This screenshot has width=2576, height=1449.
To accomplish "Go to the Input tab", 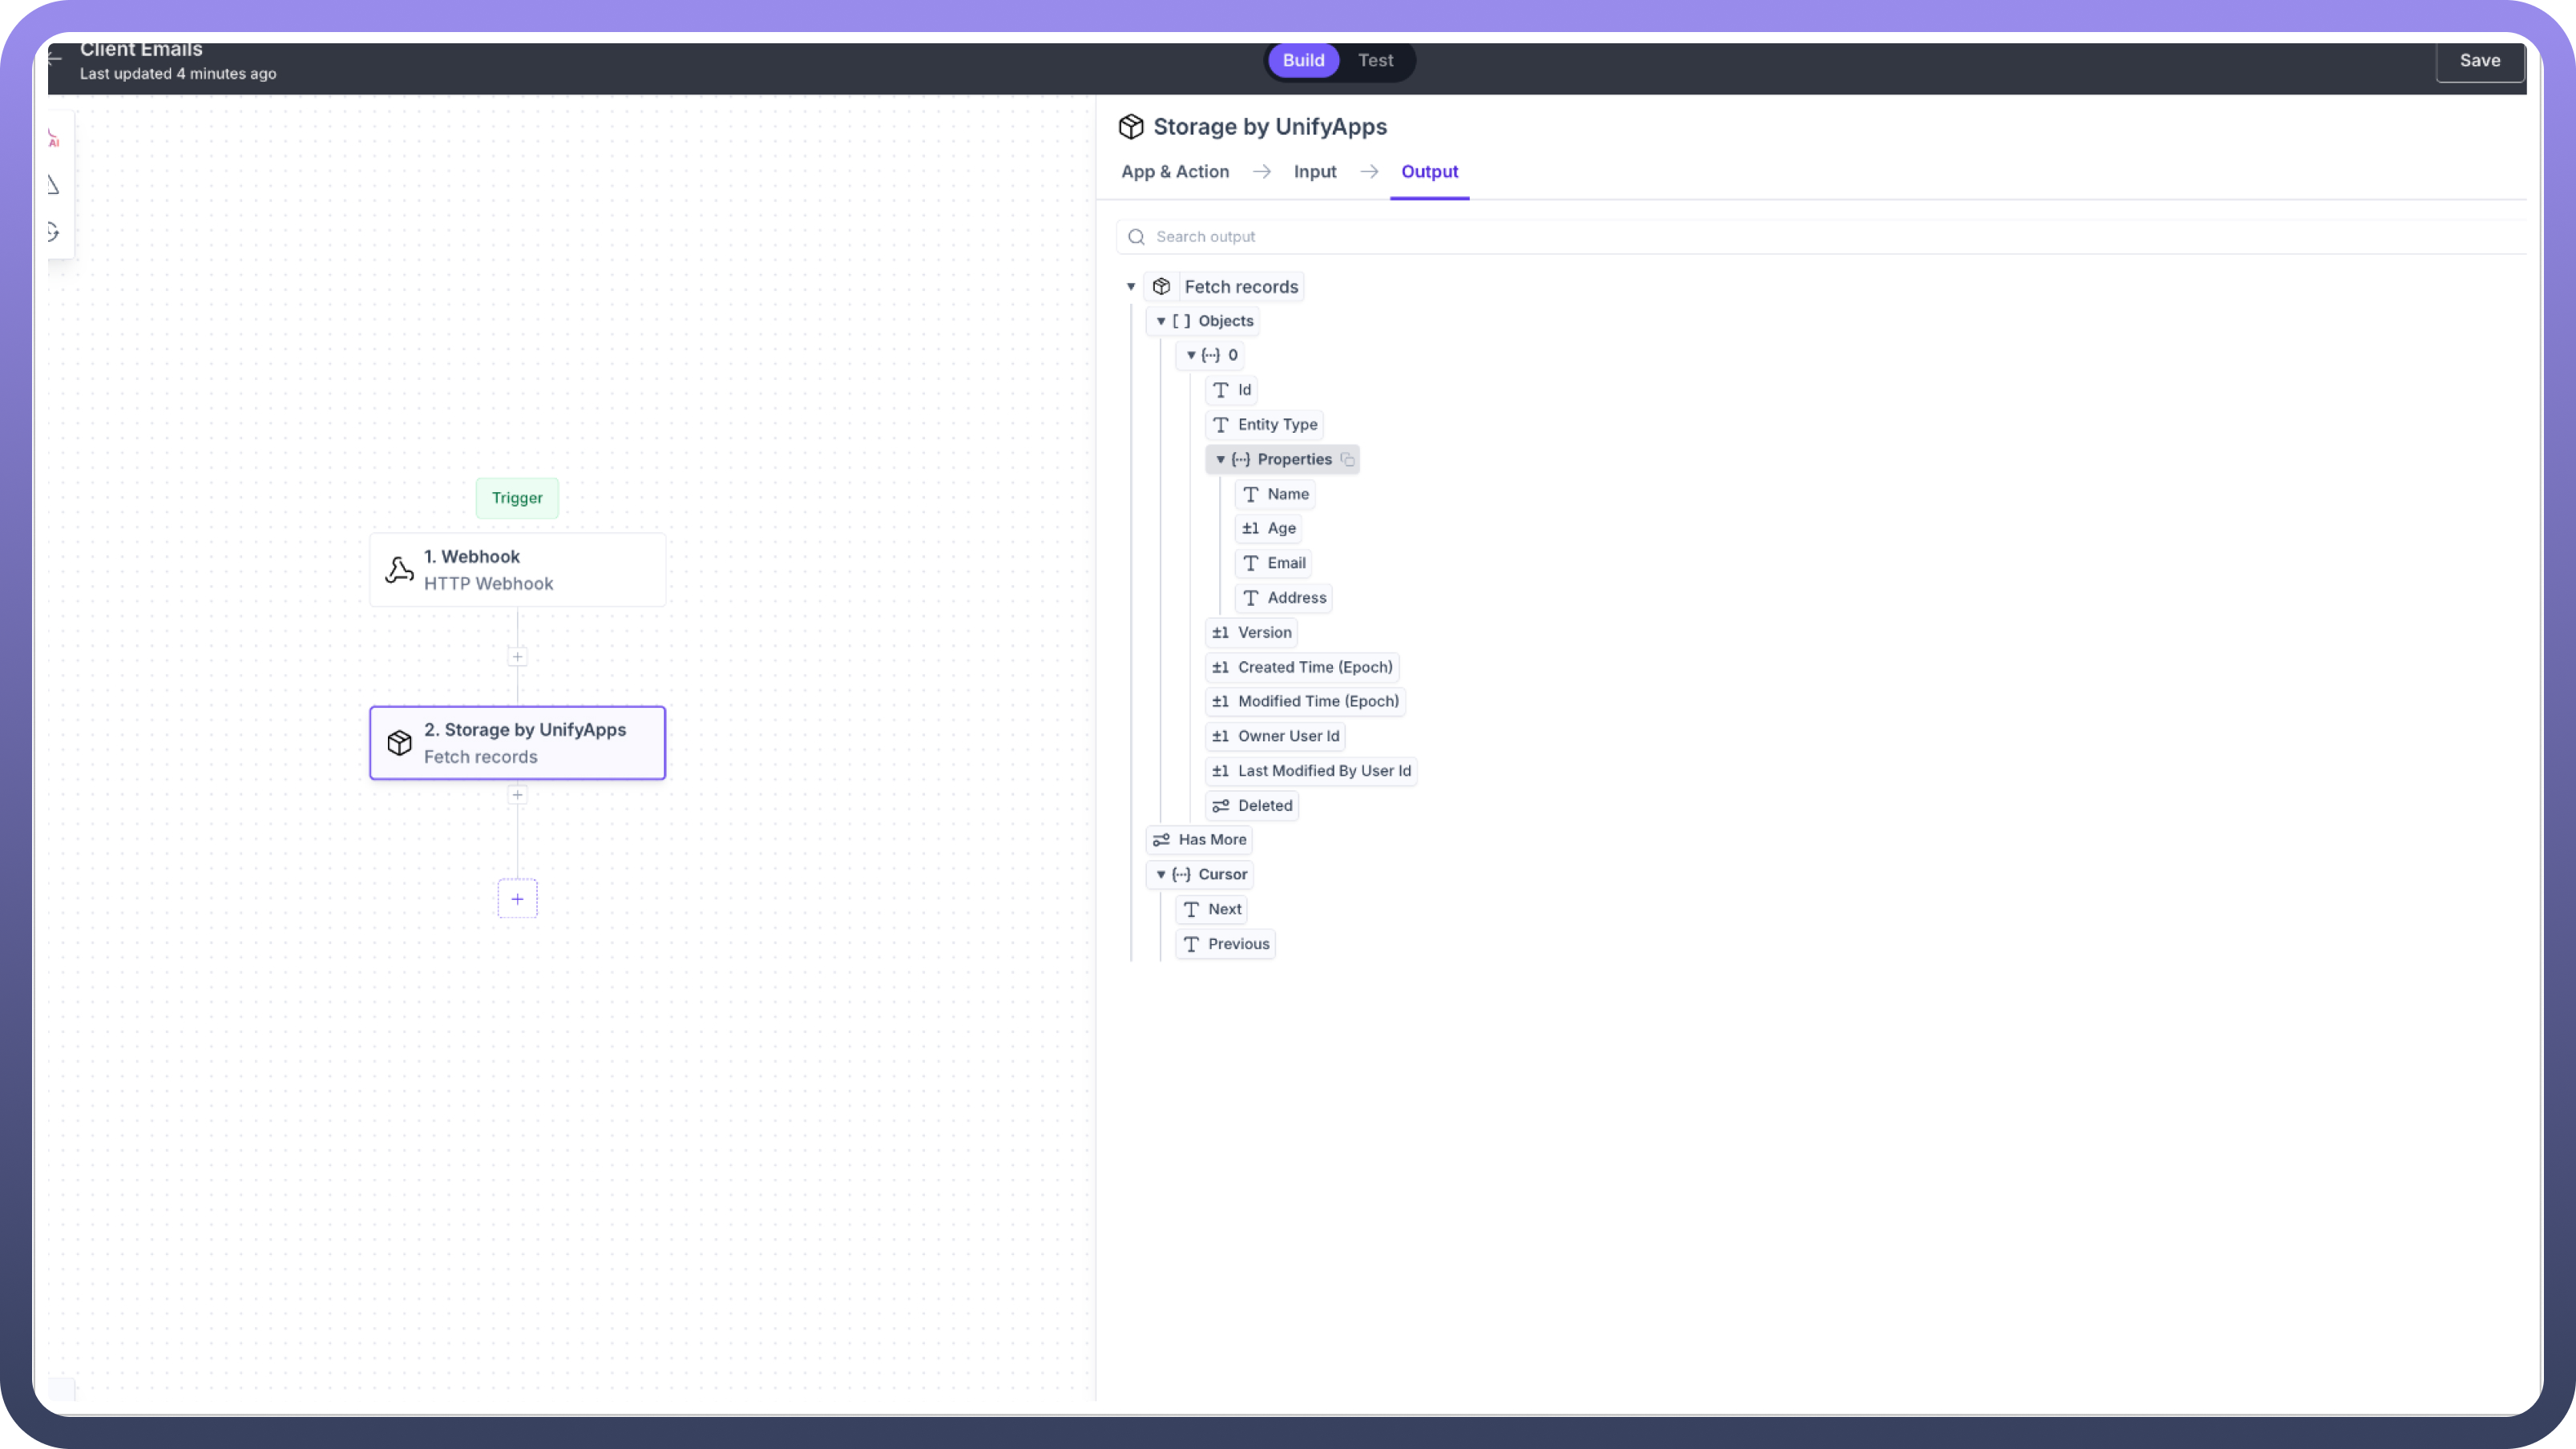I will click(1315, 172).
